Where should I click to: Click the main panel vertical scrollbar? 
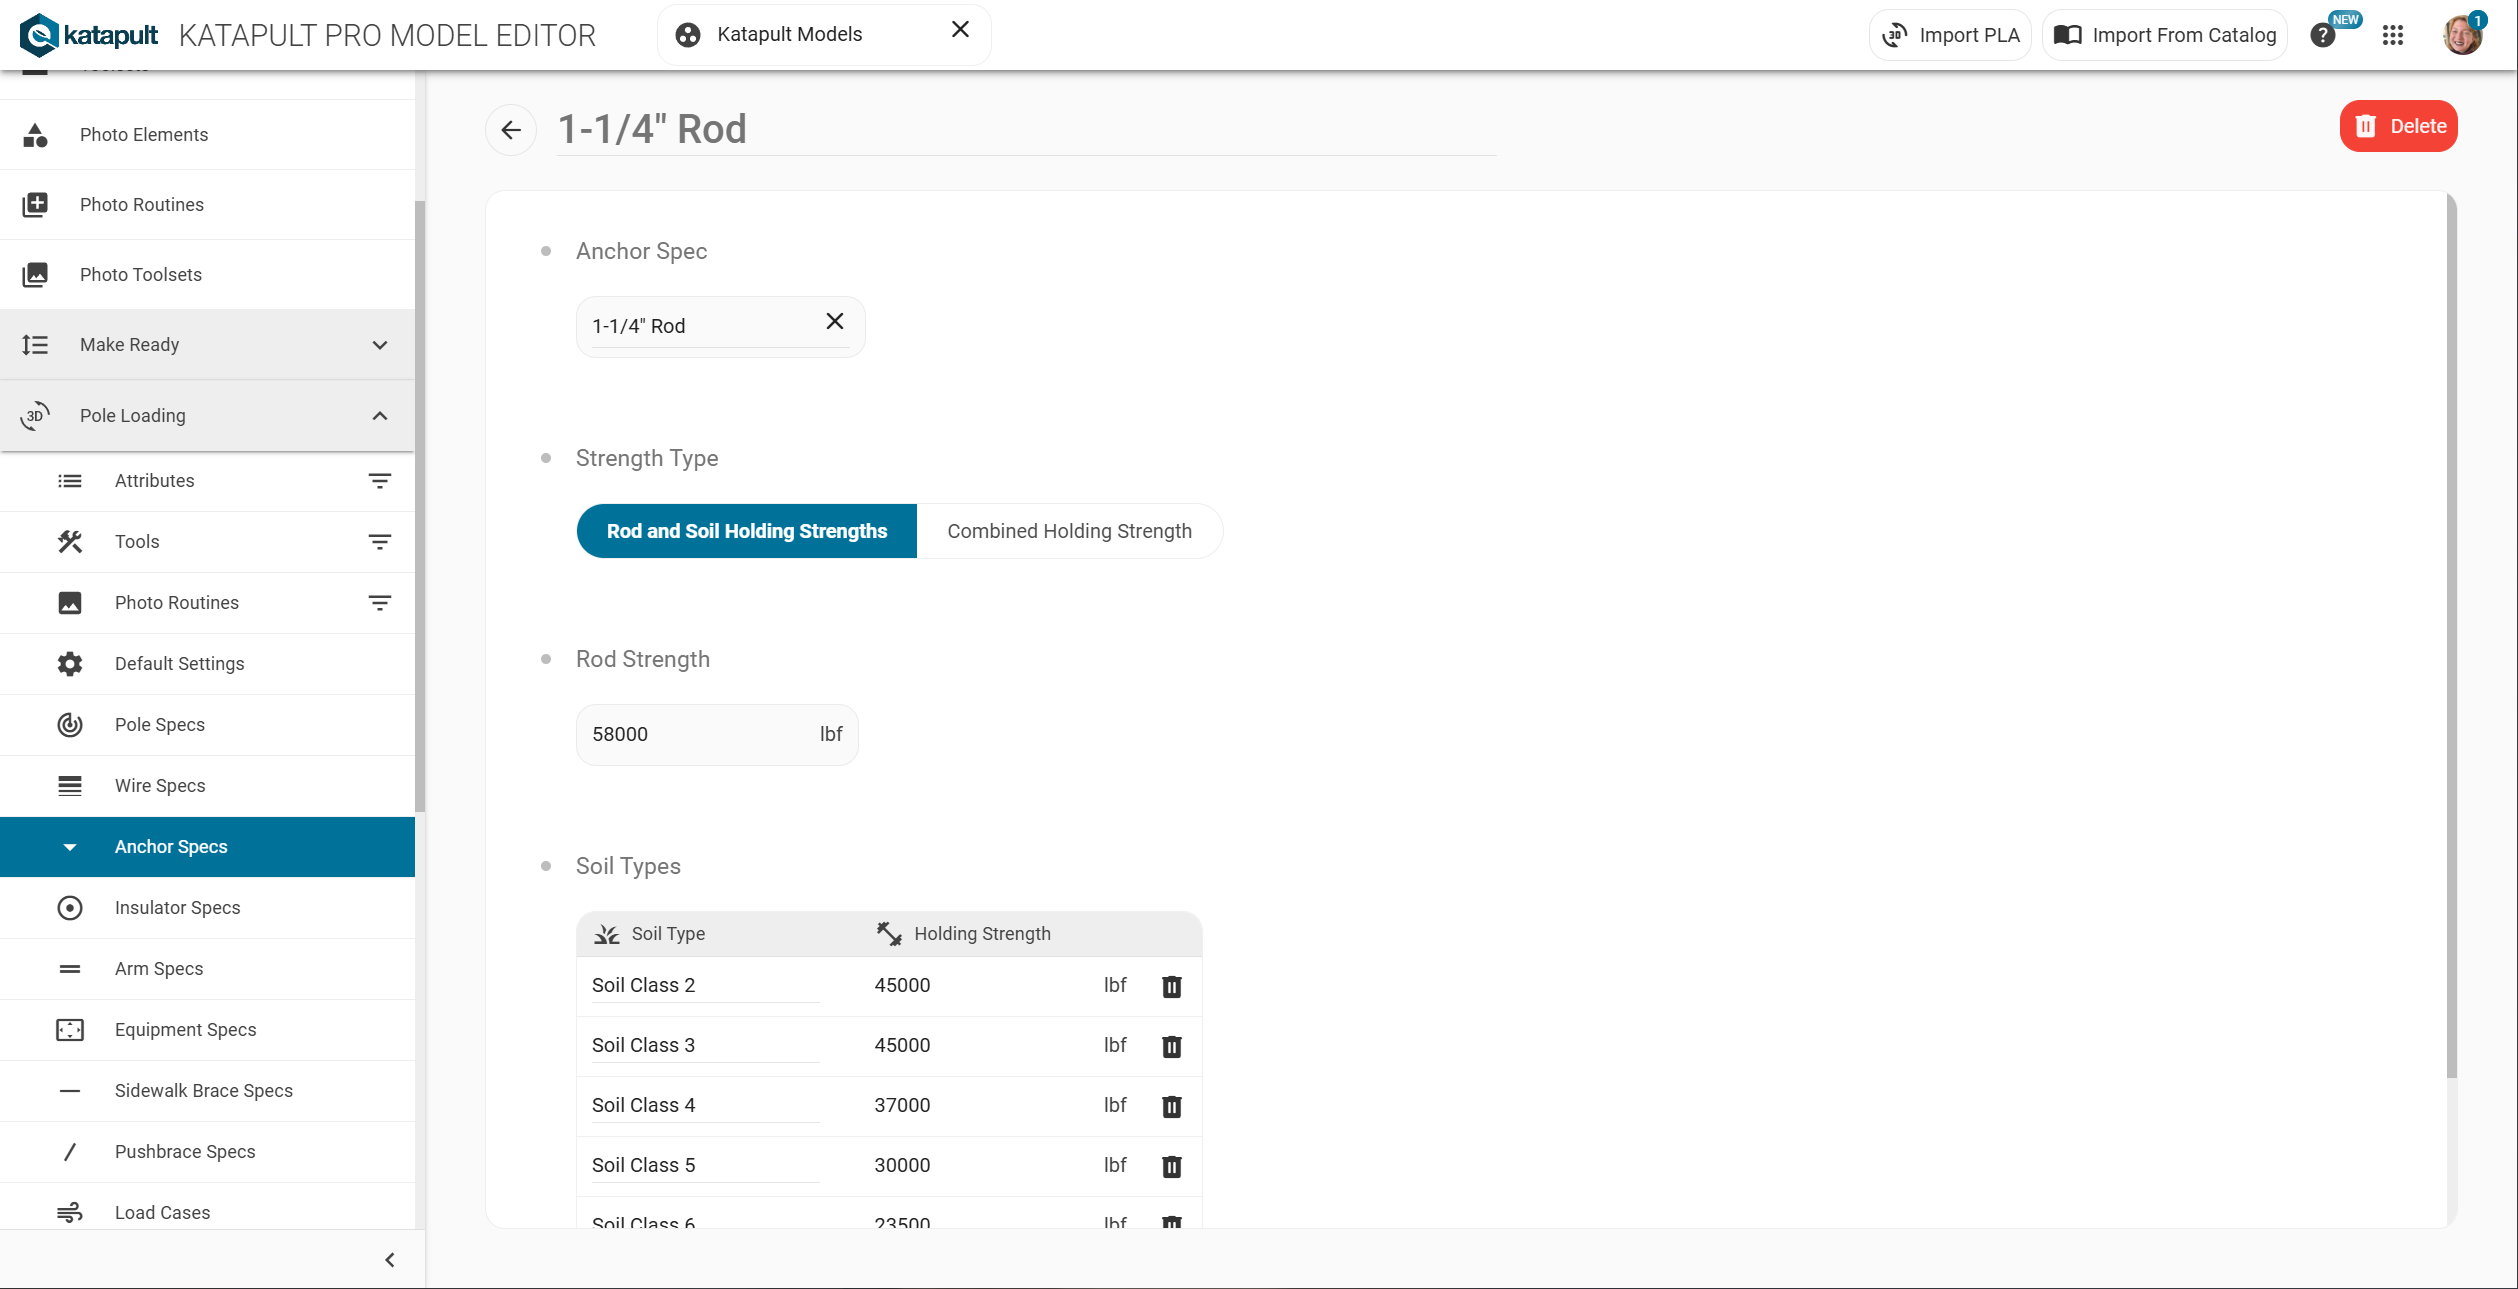click(2450, 640)
